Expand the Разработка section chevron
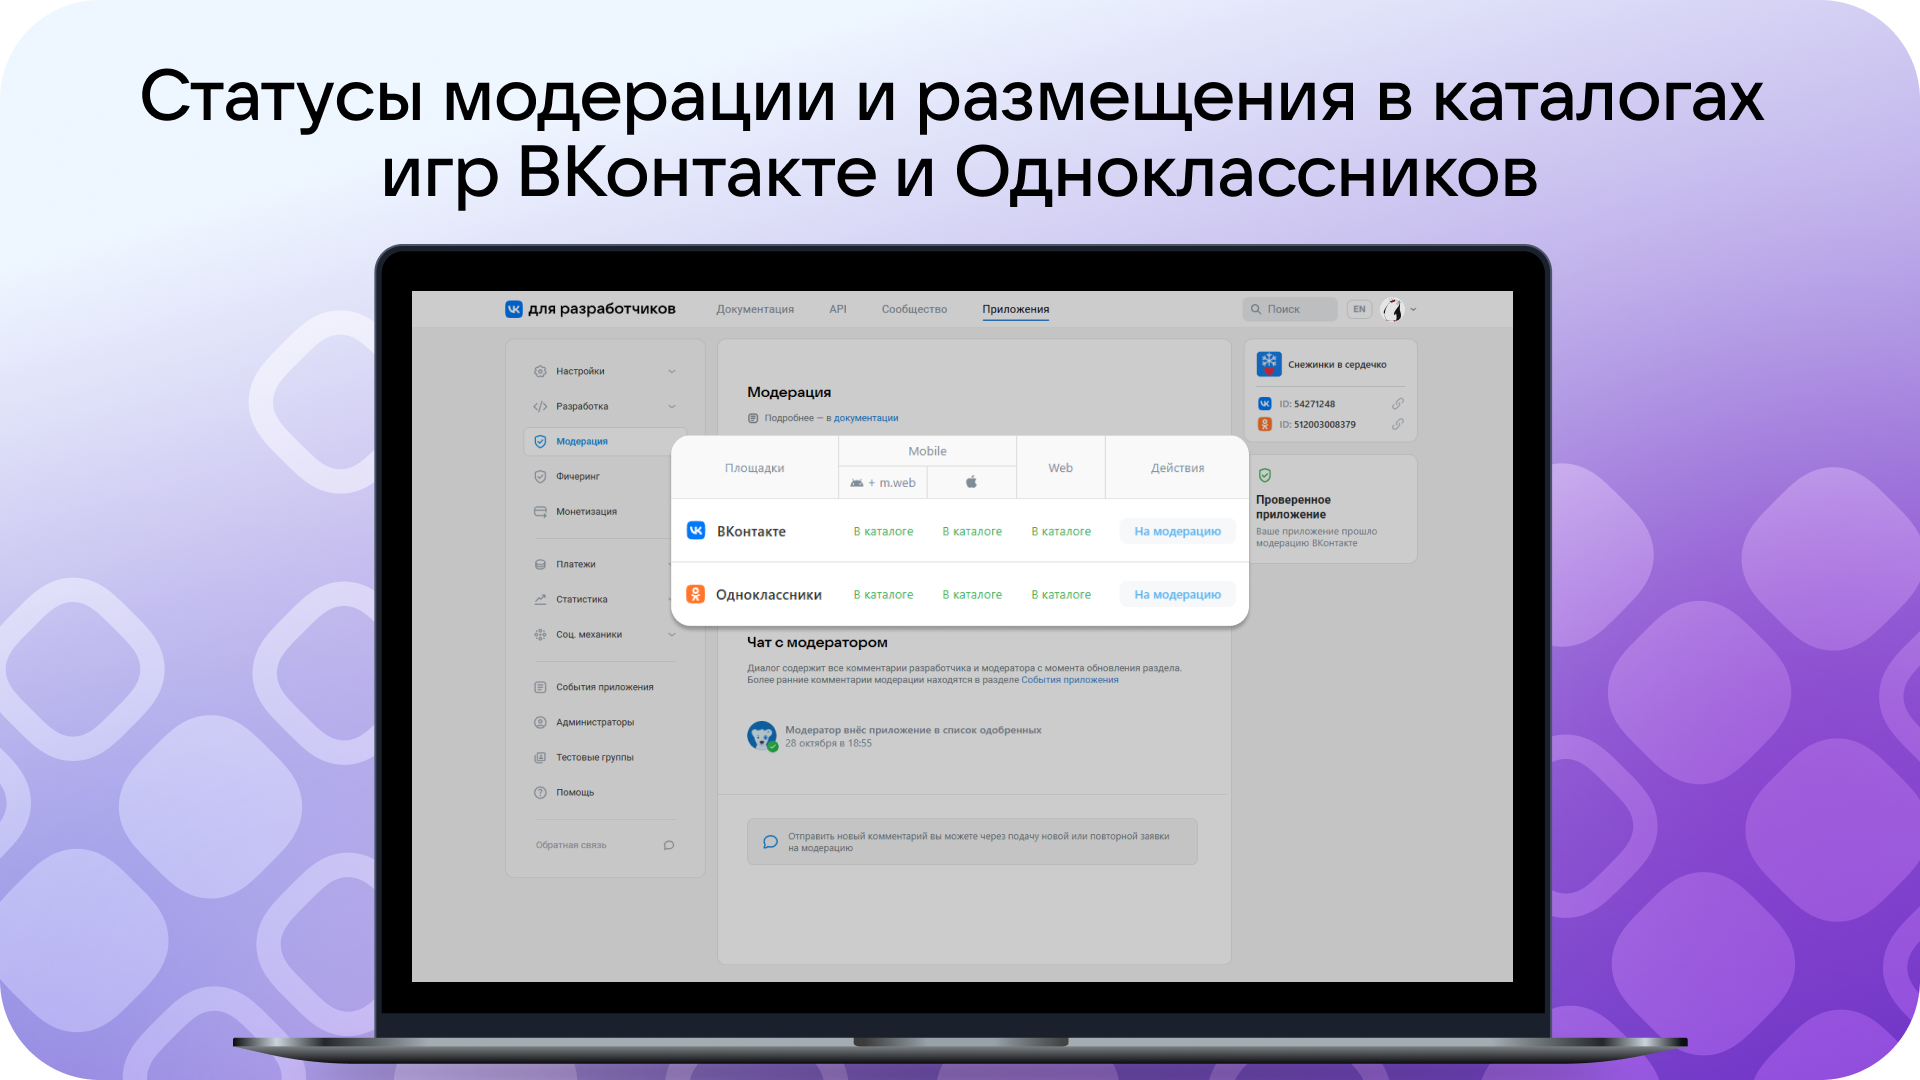 point(672,406)
